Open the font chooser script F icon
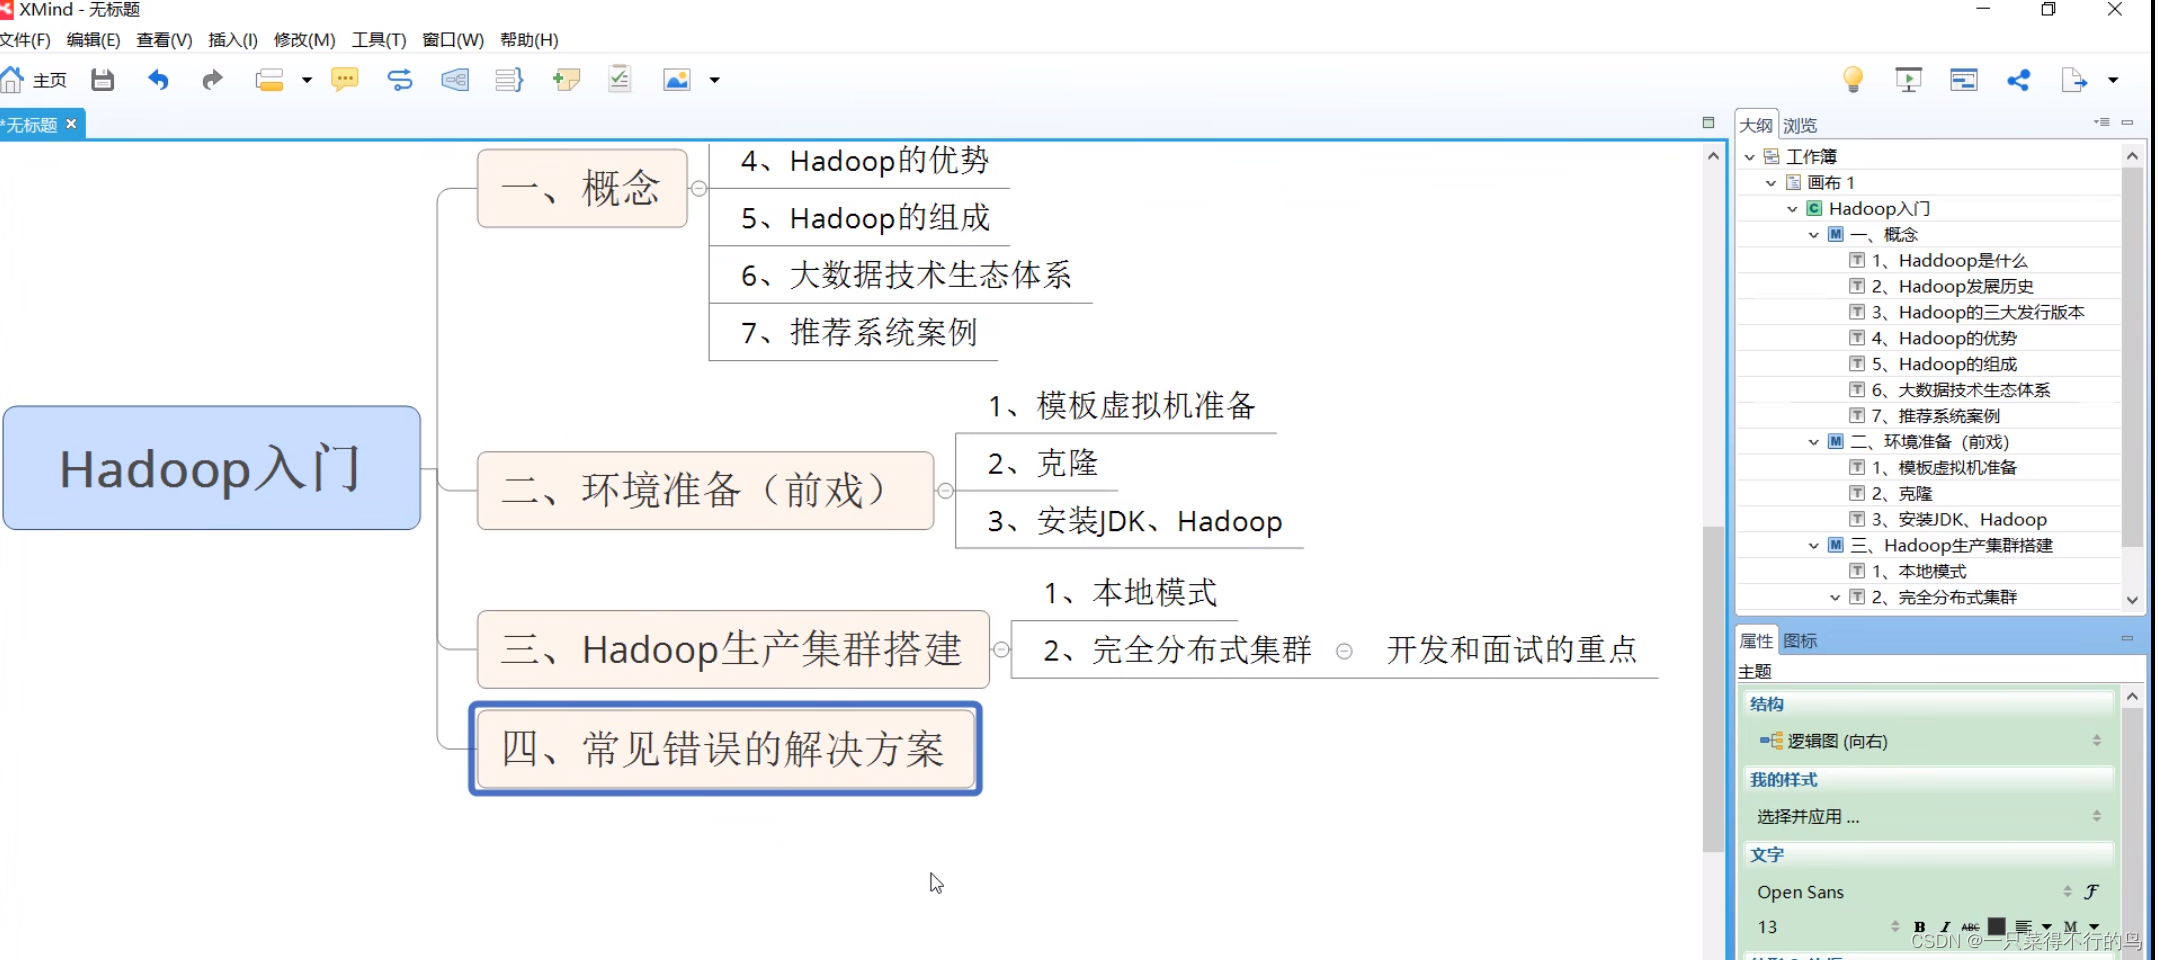Viewport: 2158px width, 960px height. pos(2091,891)
